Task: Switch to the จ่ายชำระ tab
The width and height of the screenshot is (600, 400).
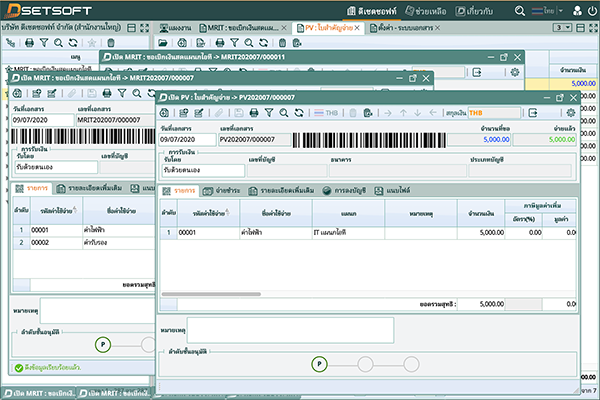Action: (x=223, y=190)
